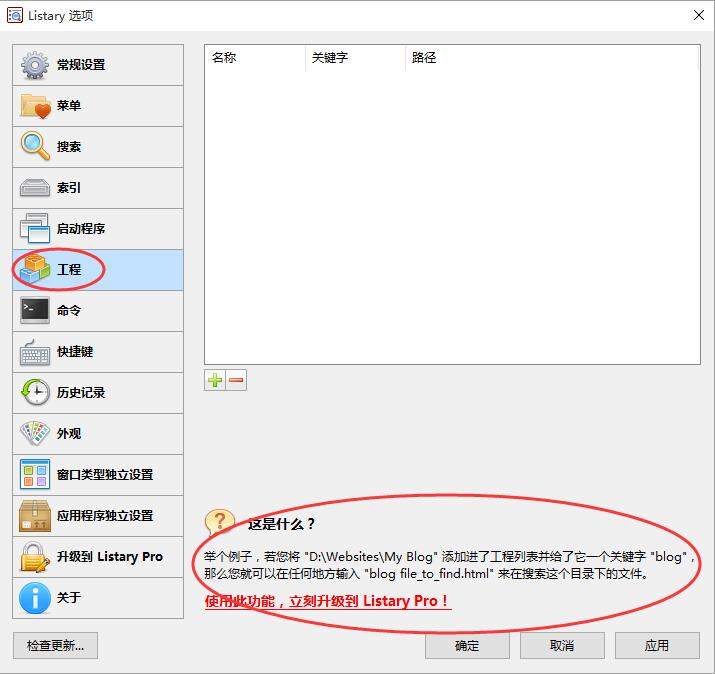Select the 工程 blocks icon

tap(35, 270)
